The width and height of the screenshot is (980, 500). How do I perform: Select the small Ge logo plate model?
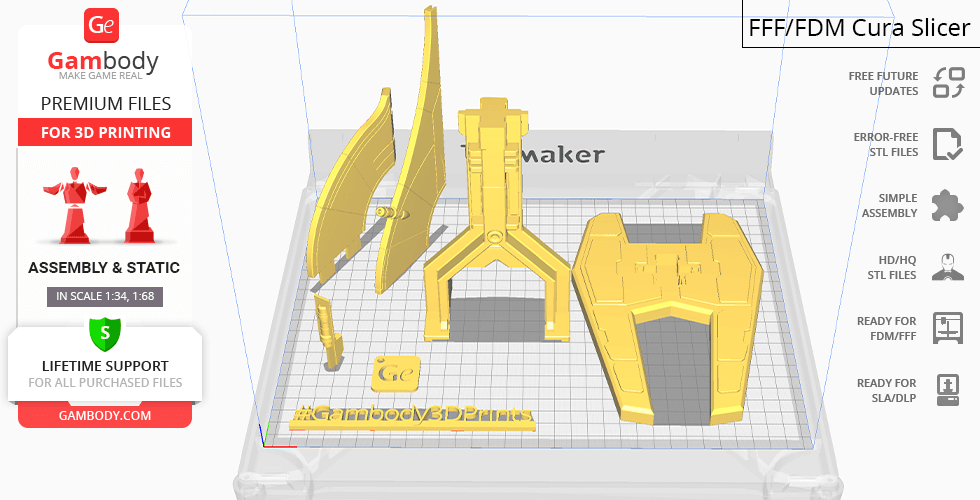tap(396, 374)
